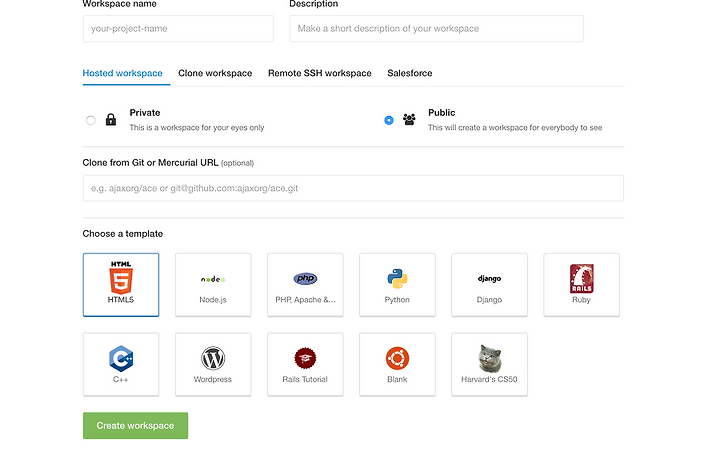The image size is (720, 451).
Task: Click 'This is a workspace for your eyes only' text
Action: click(197, 128)
